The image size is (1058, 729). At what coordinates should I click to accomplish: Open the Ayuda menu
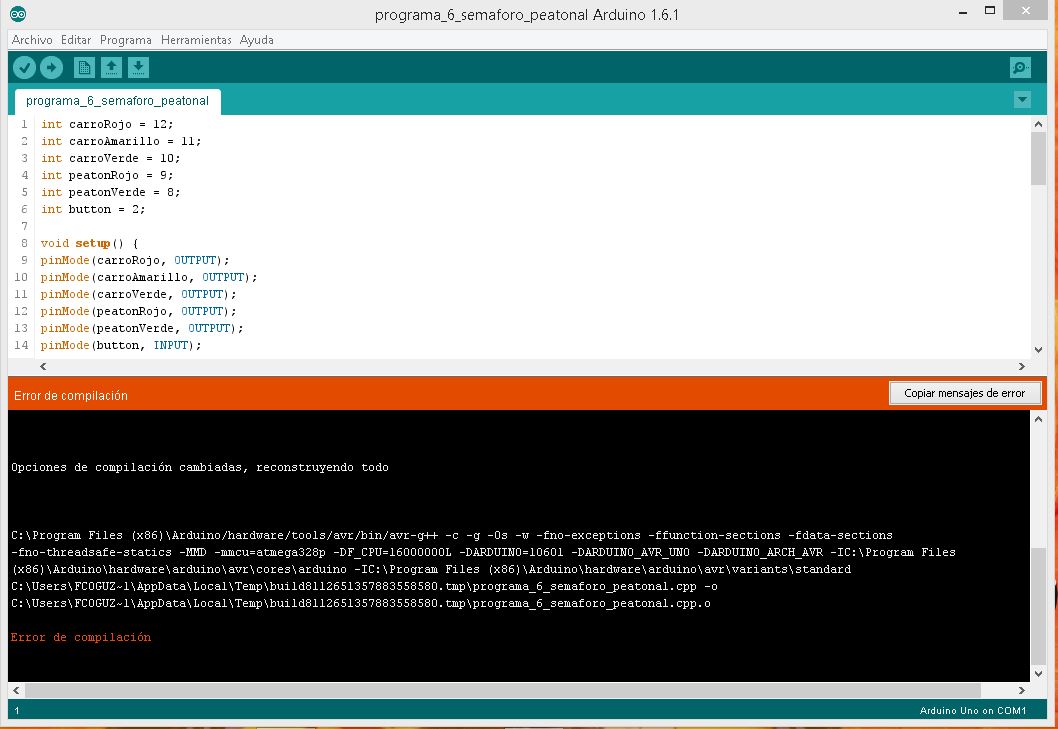coord(258,40)
